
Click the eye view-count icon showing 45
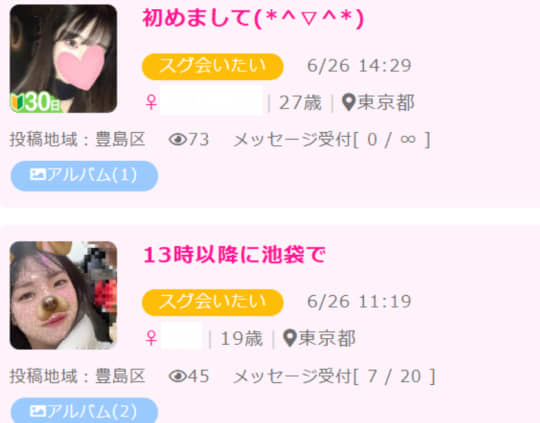tap(178, 376)
